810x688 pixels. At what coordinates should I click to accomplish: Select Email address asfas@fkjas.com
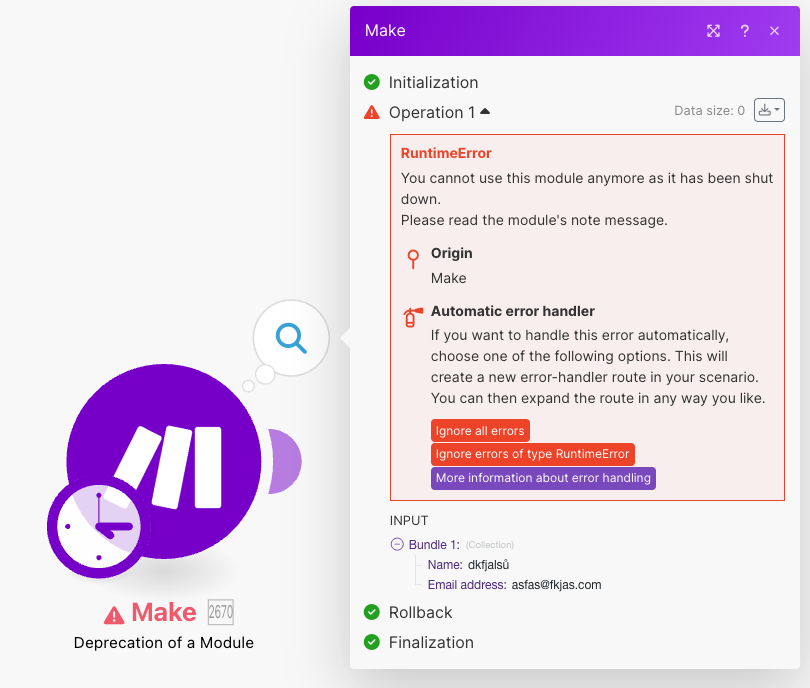click(556, 585)
